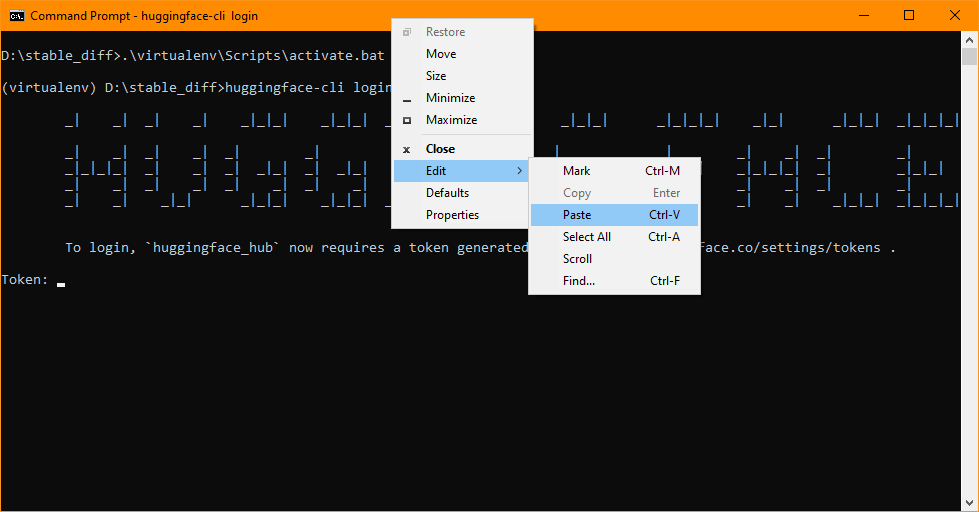
Task: Click the settings/tokens URL text
Action: 789,247
